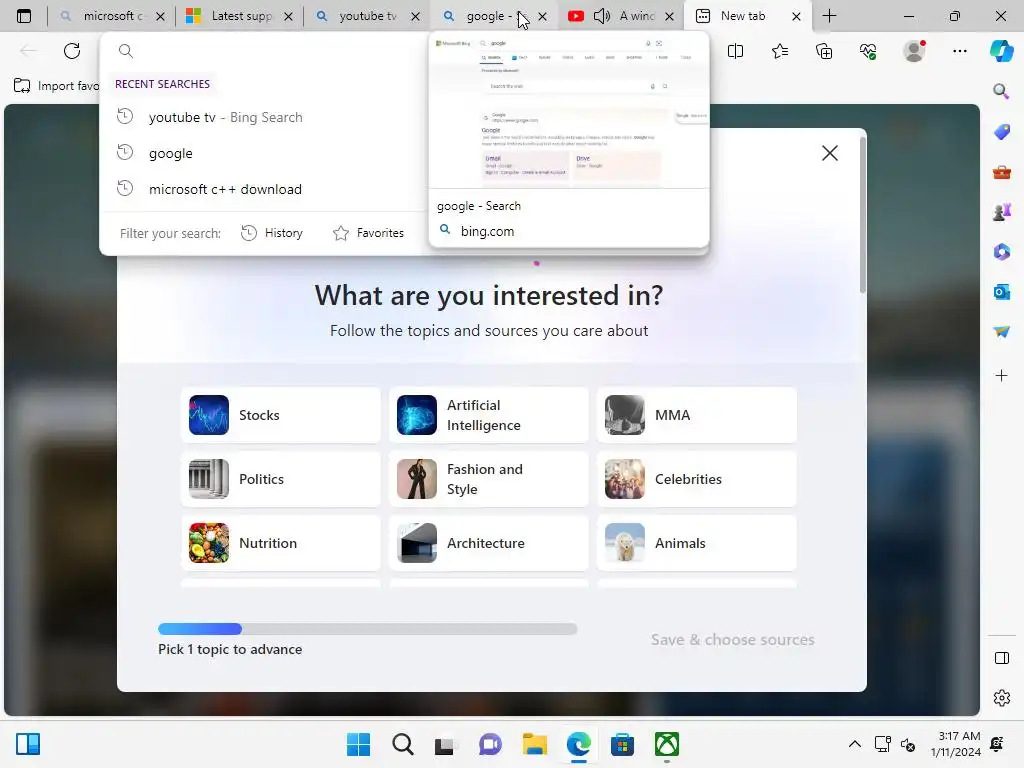Pick the Architecture topic
The width and height of the screenshot is (1024, 768).
(488, 543)
